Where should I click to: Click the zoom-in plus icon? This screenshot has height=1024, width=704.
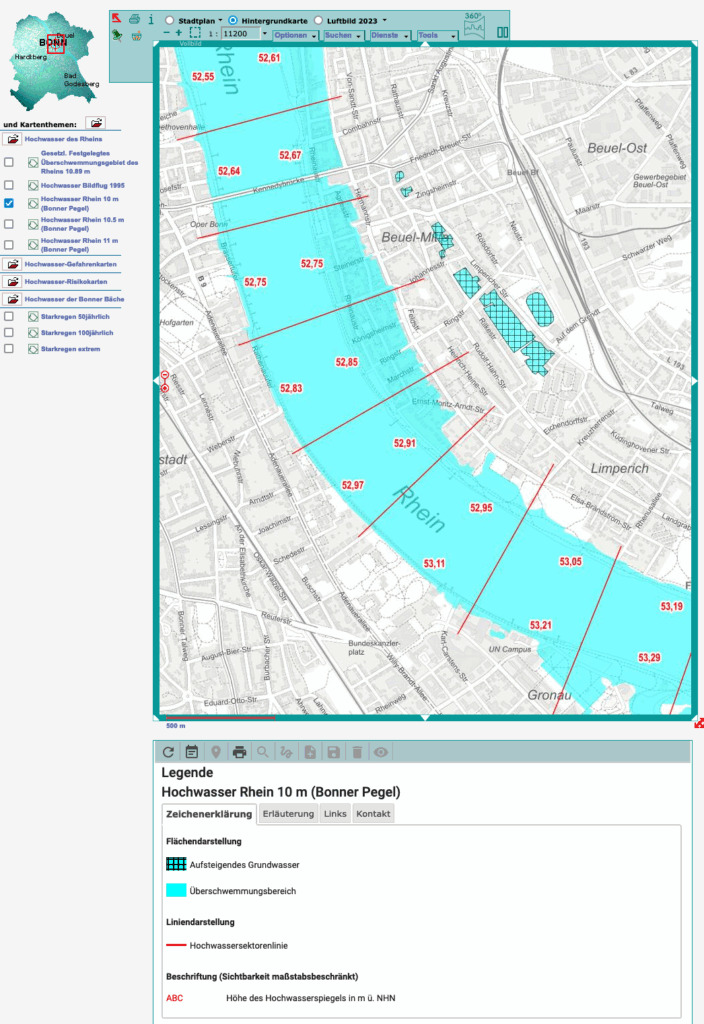179,33
